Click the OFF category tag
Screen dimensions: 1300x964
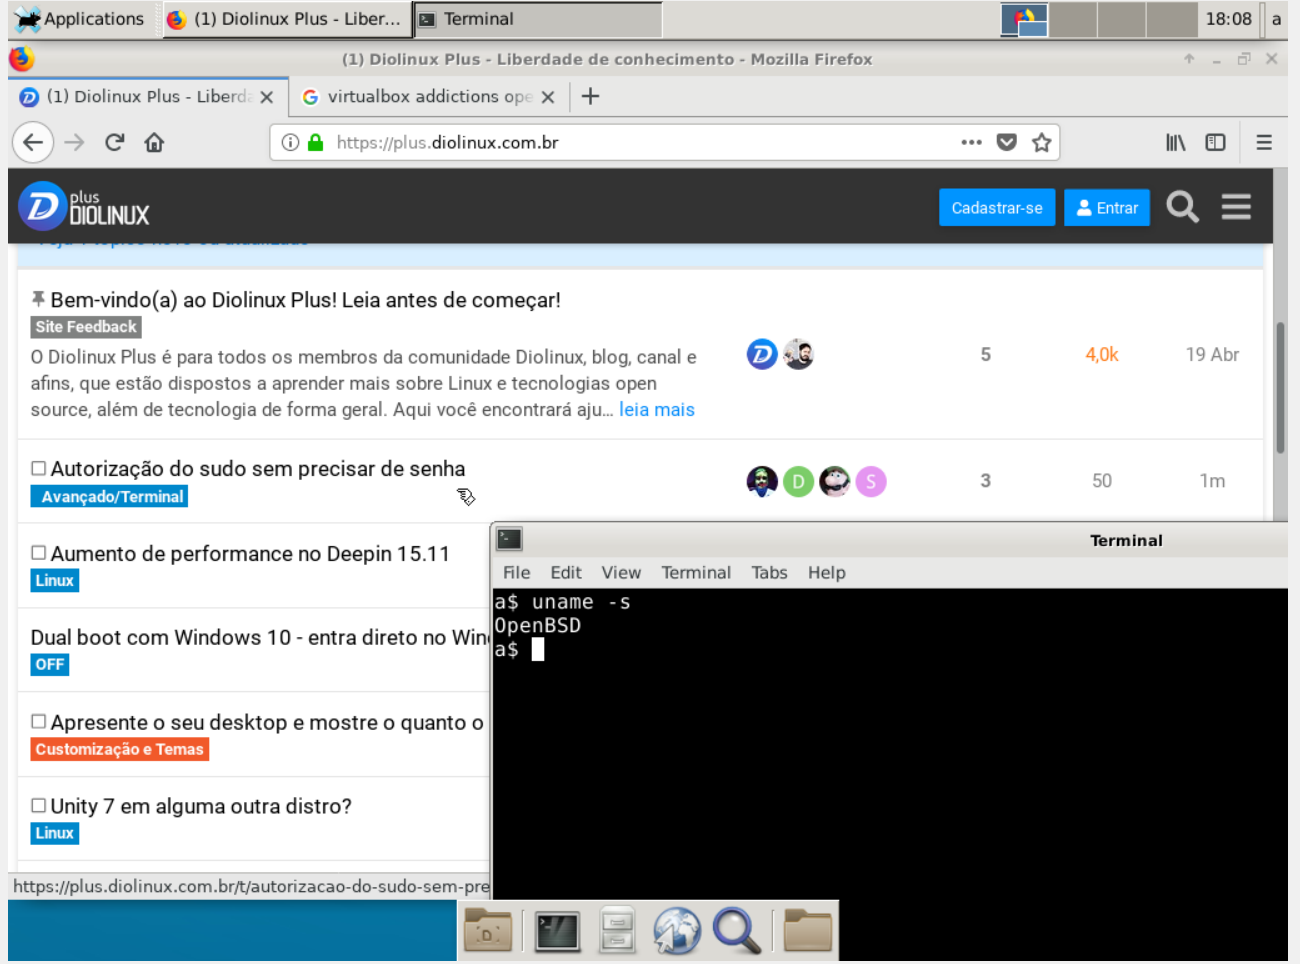coord(50,665)
